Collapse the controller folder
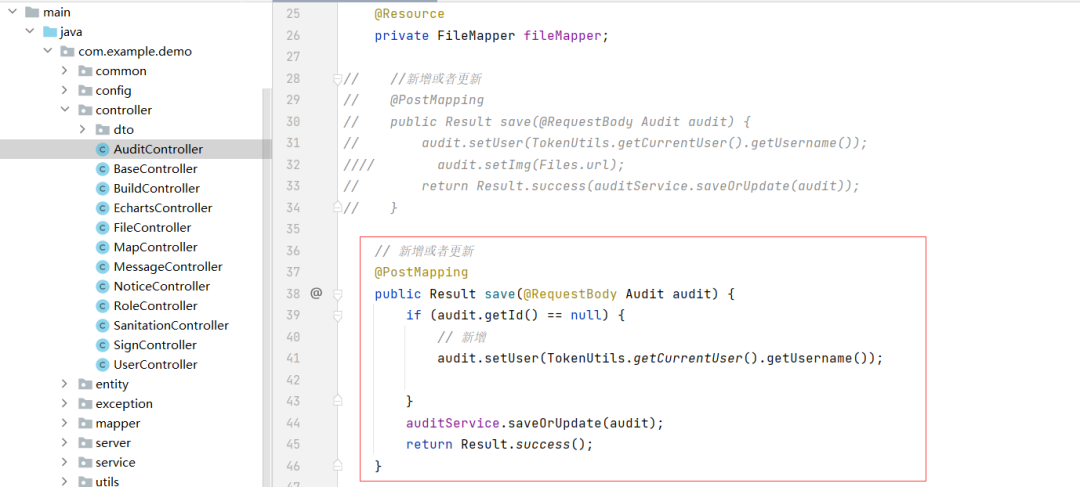Viewport: 1080px width, 487px height. point(65,110)
